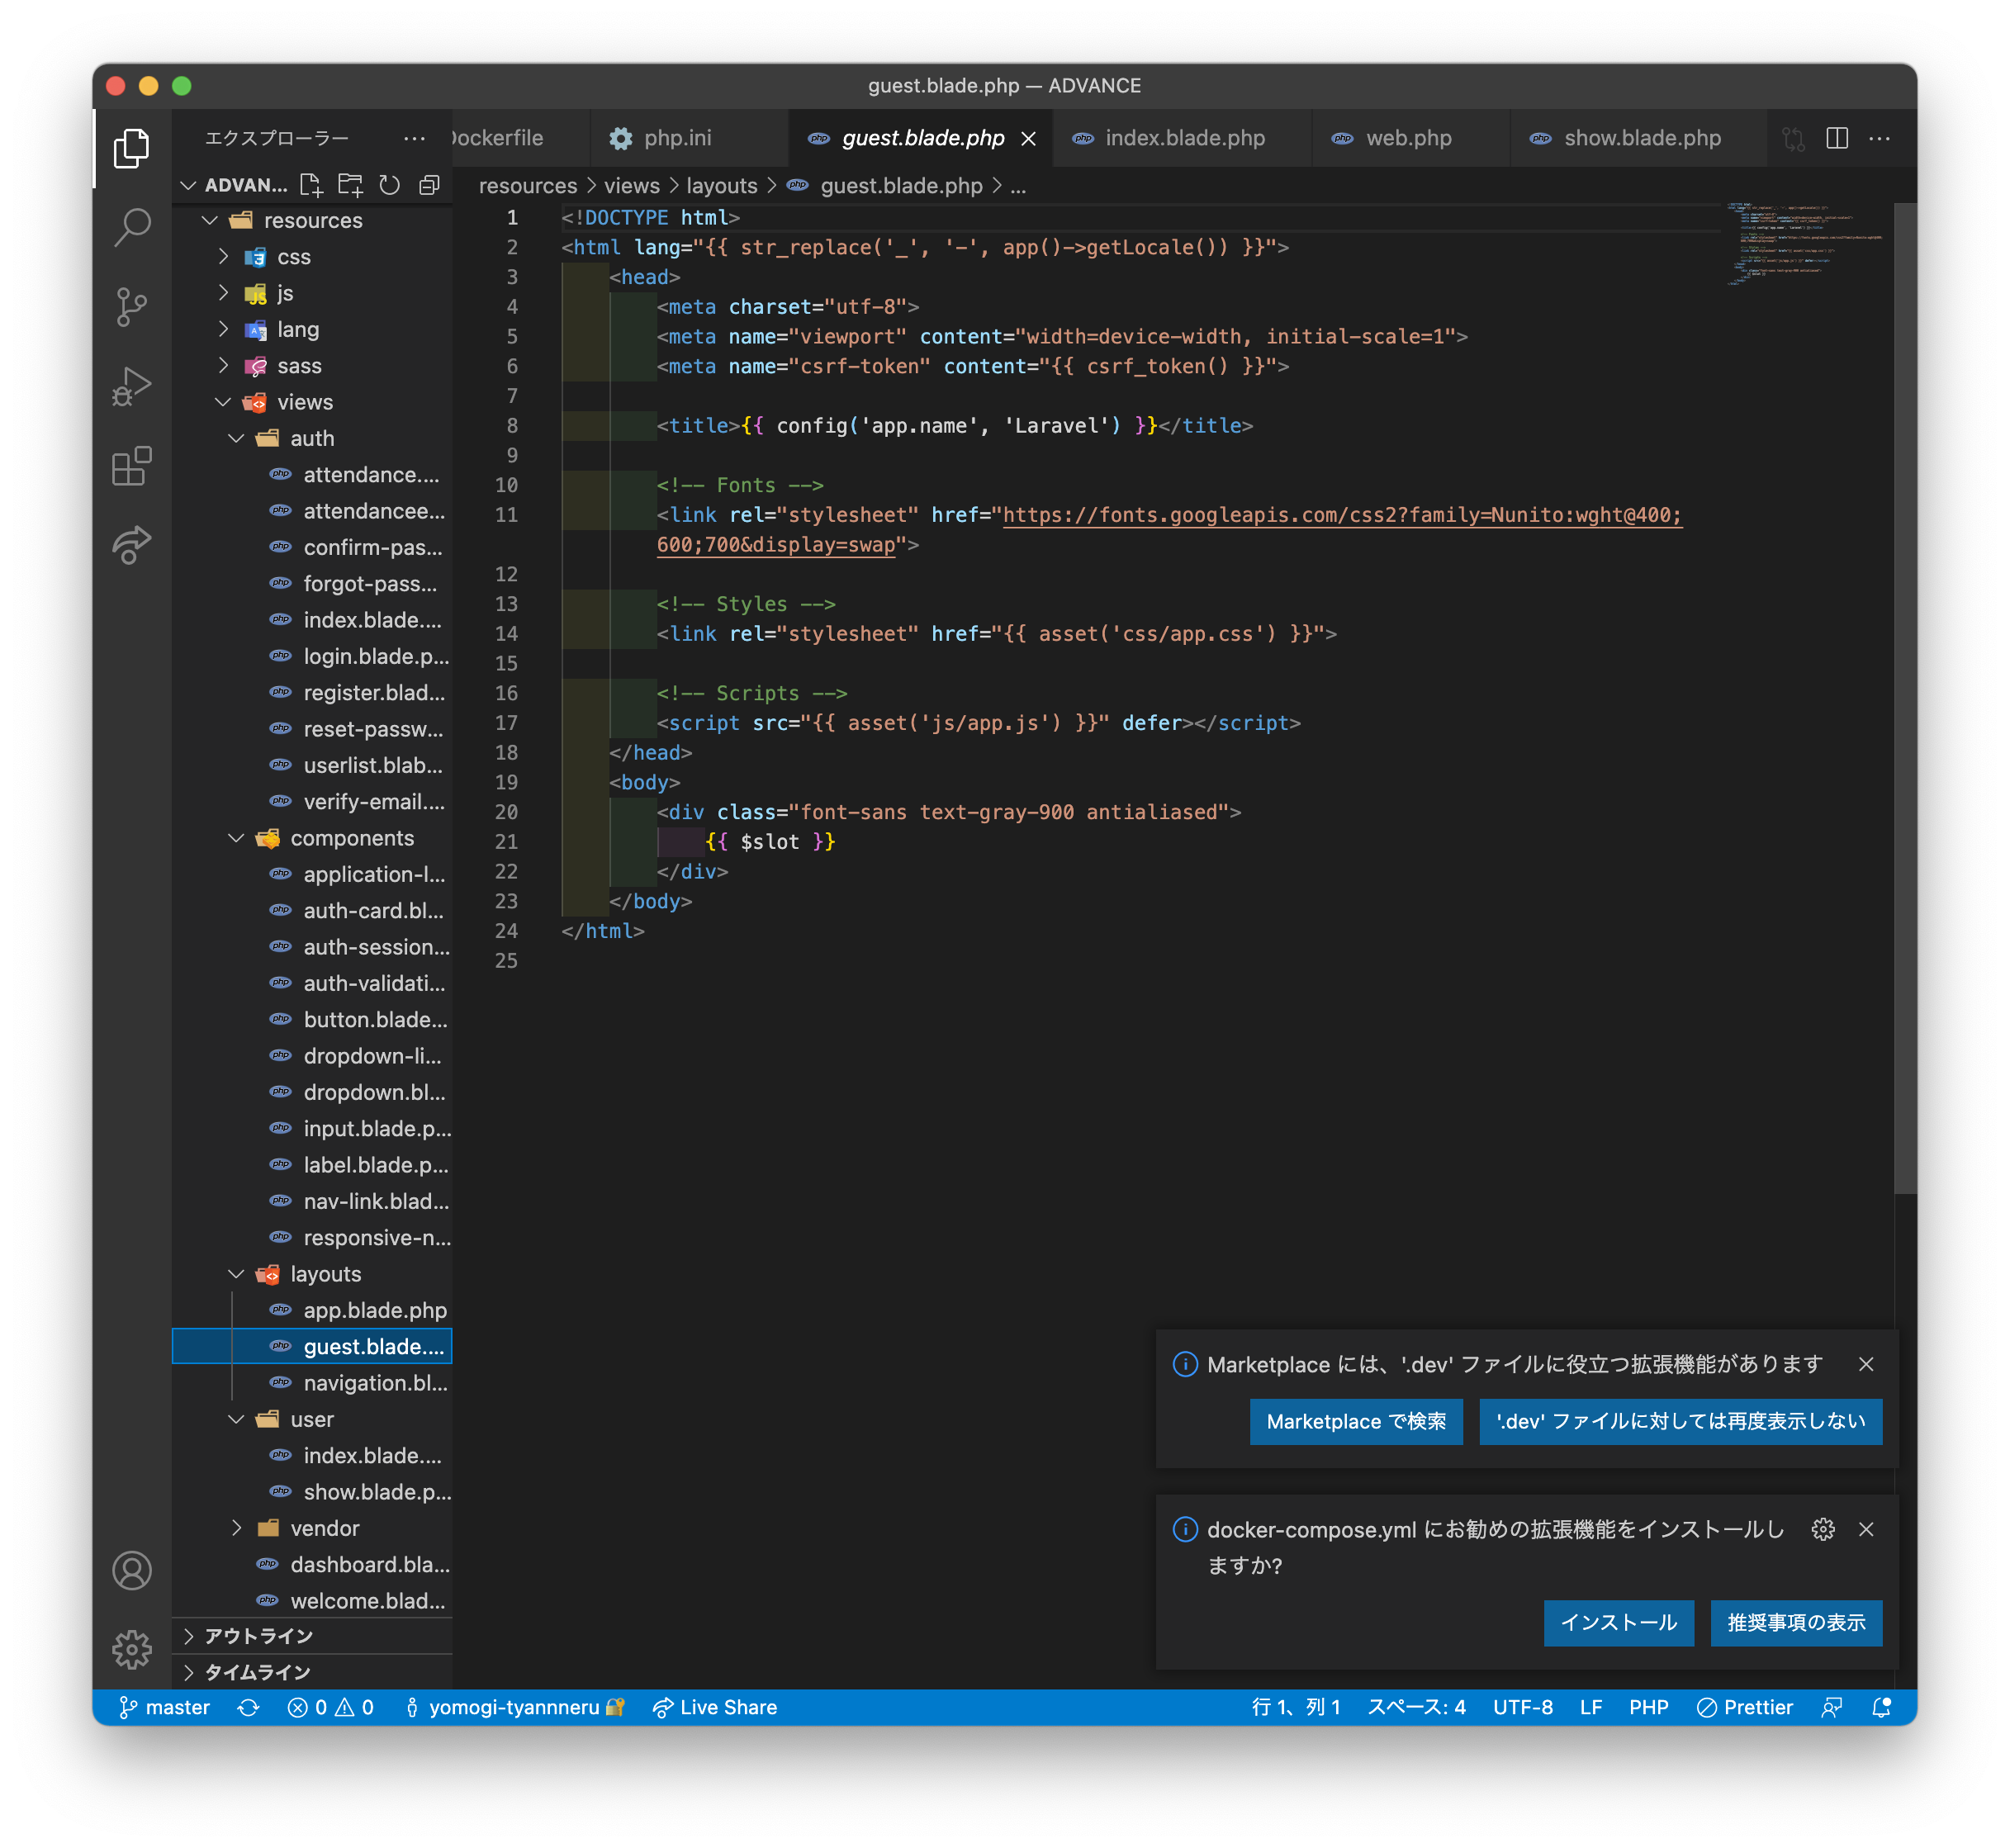Open the Source Control view

[x=132, y=306]
